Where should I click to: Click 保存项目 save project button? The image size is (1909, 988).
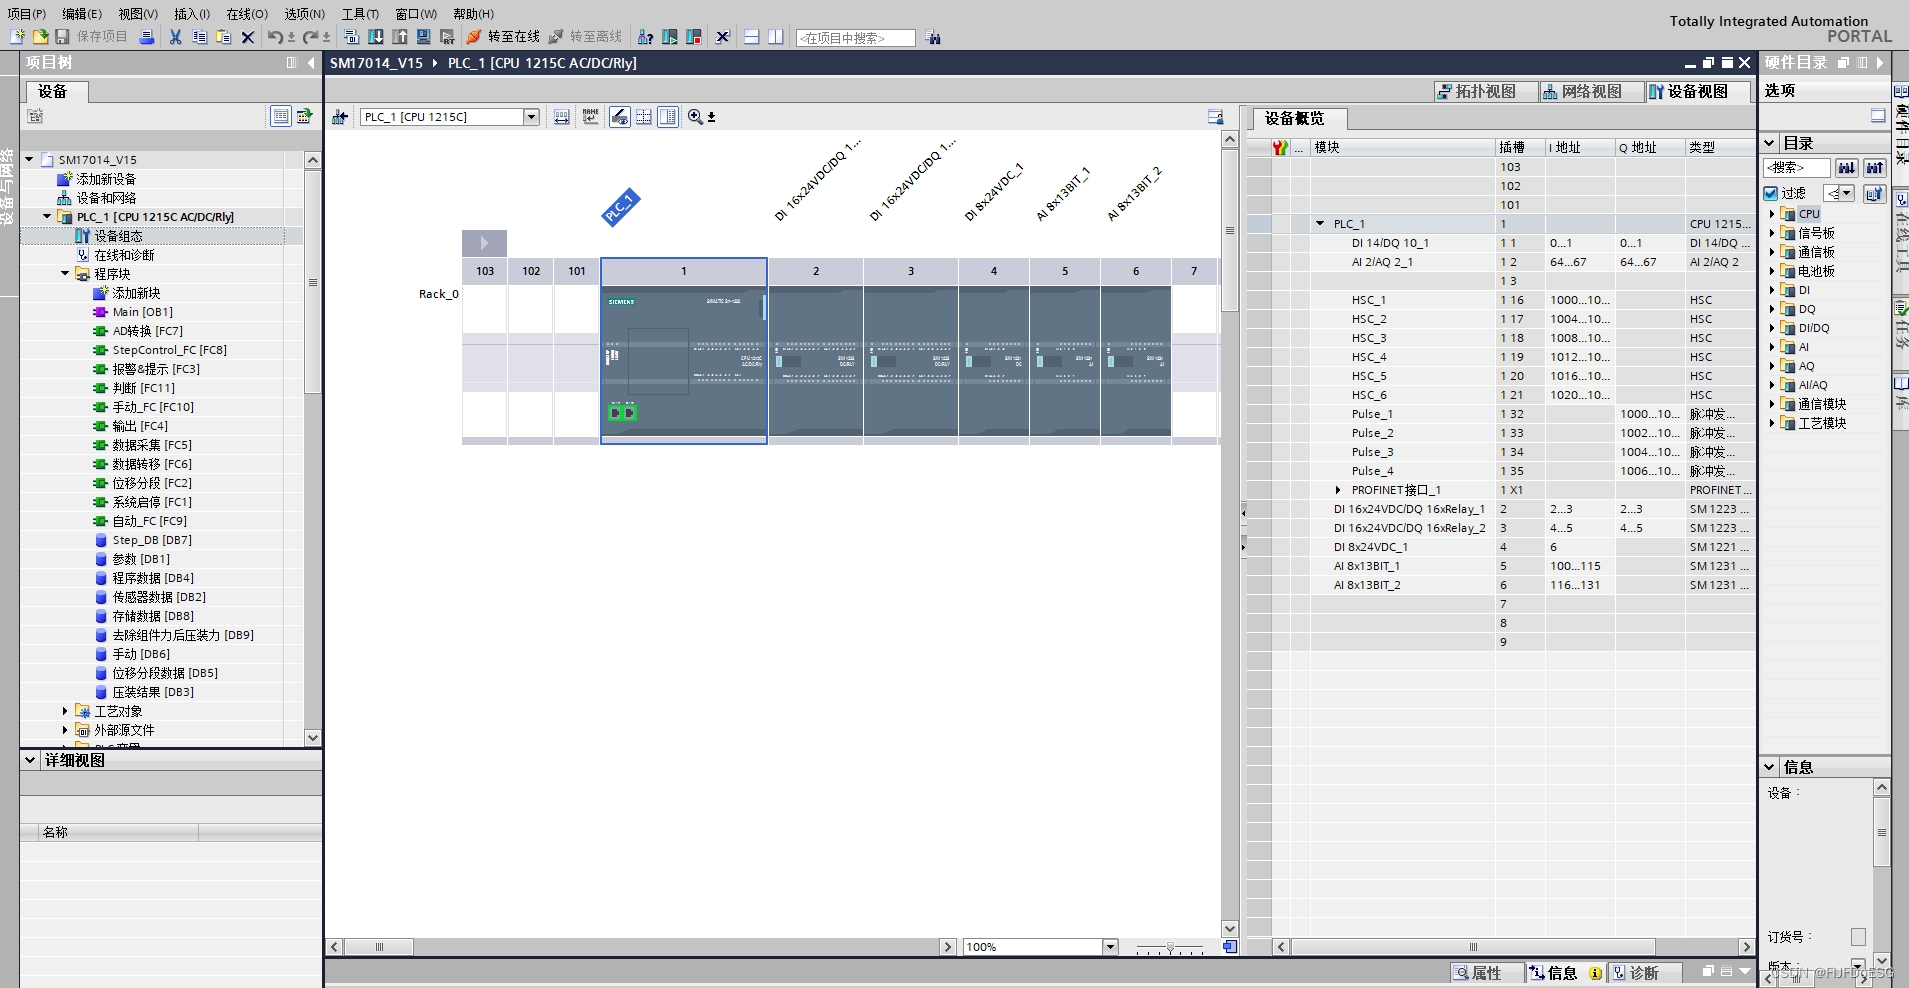coord(91,37)
